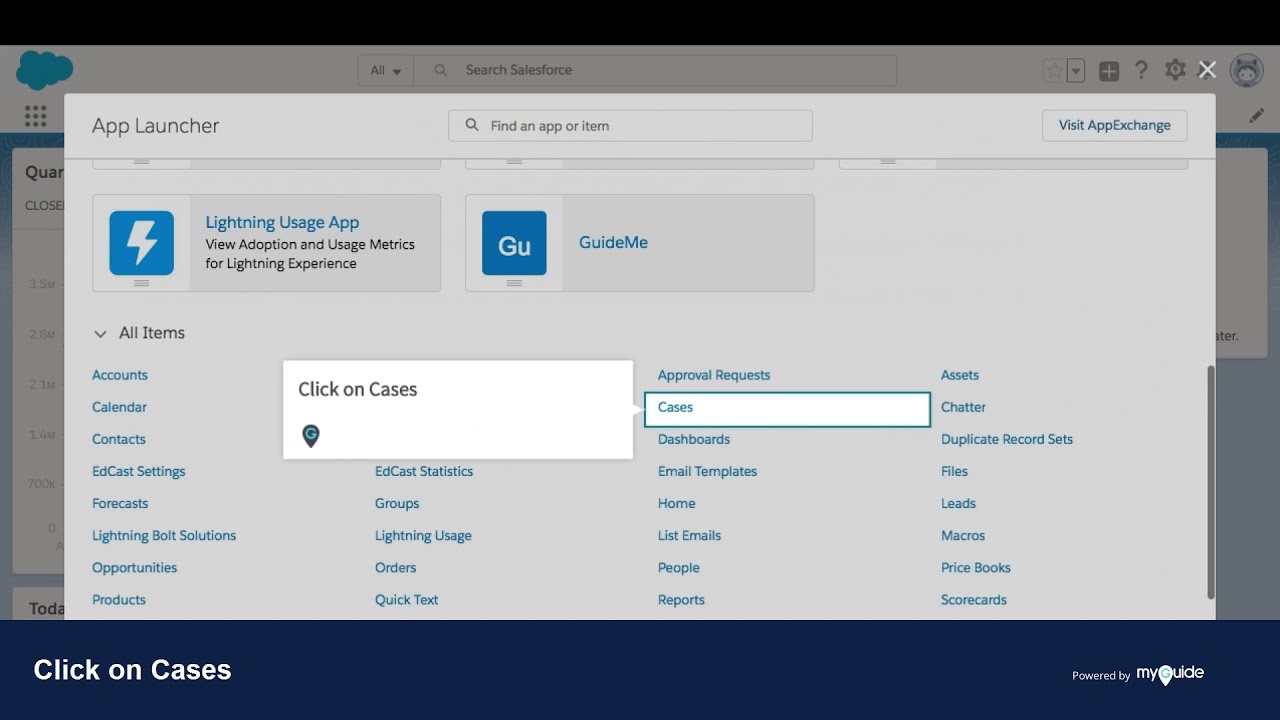Click the Find an app or item field
The image size is (1280, 720).
630,126
